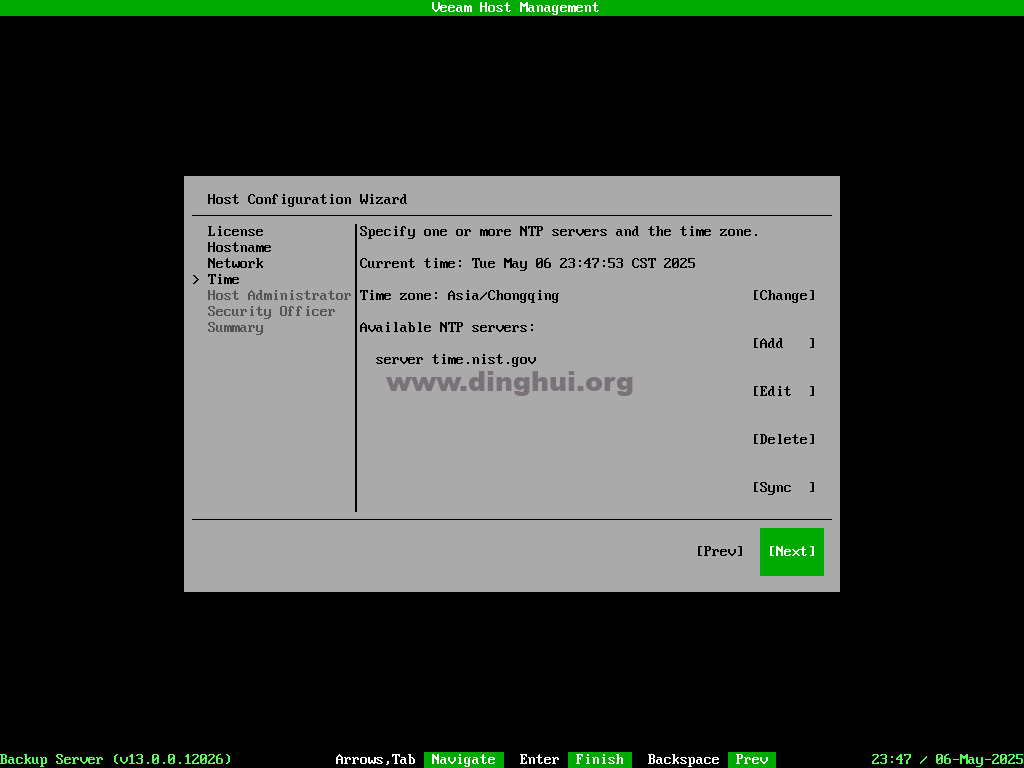Click the Backup Server version text
Image resolution: width=1024 pixels, height=768 pixels.
coord(116,760)
